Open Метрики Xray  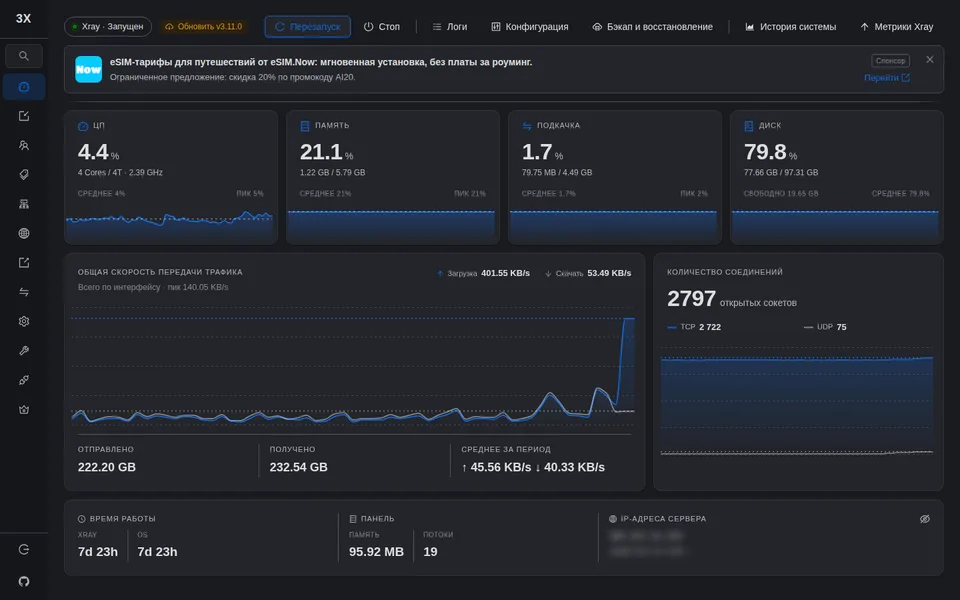(x=896, y=27)
